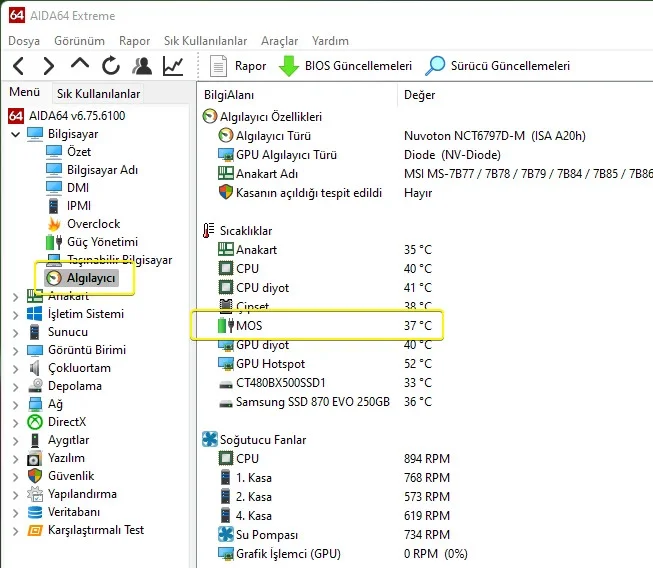Click the Yapılandırma icon

pyautogui.click(x=35, y=494)
